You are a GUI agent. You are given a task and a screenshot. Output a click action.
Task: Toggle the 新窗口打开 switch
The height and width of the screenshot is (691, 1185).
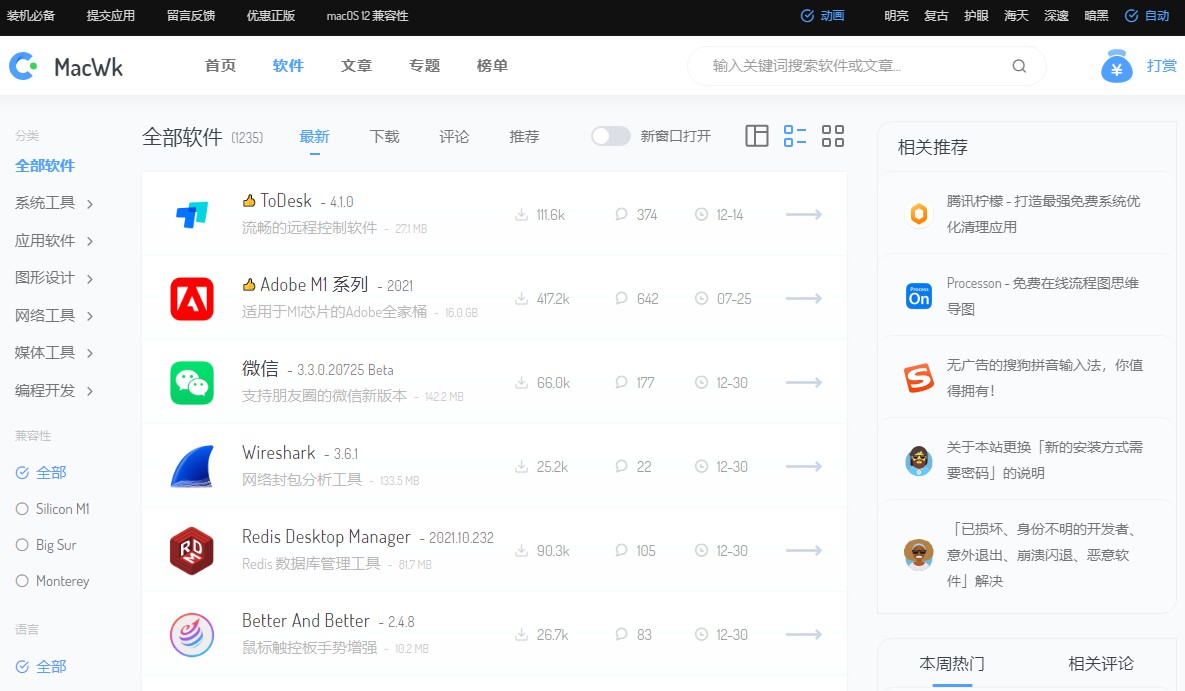(x=611, y=136)
